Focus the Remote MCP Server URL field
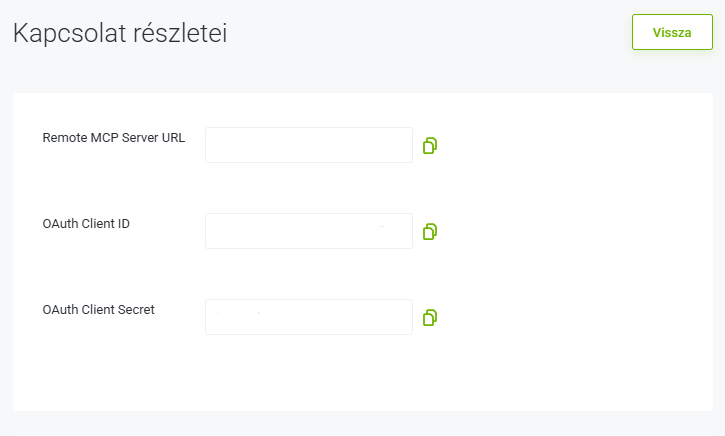This screenshot has height=436, width=725. (309, 145)
